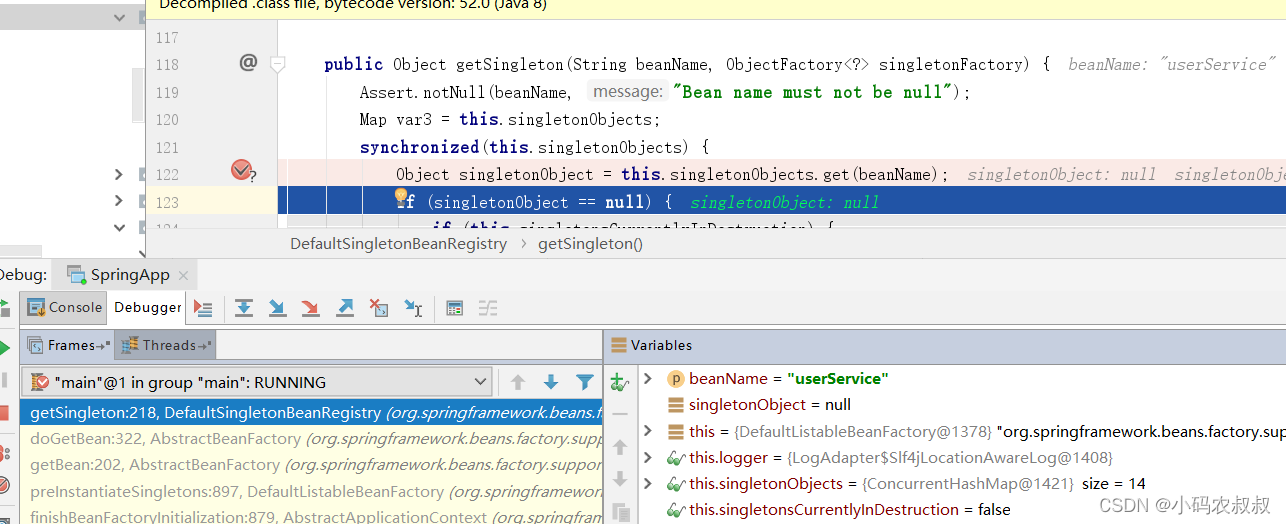
Task: Click the "userService" value of beanName
Action: point(837,379)
